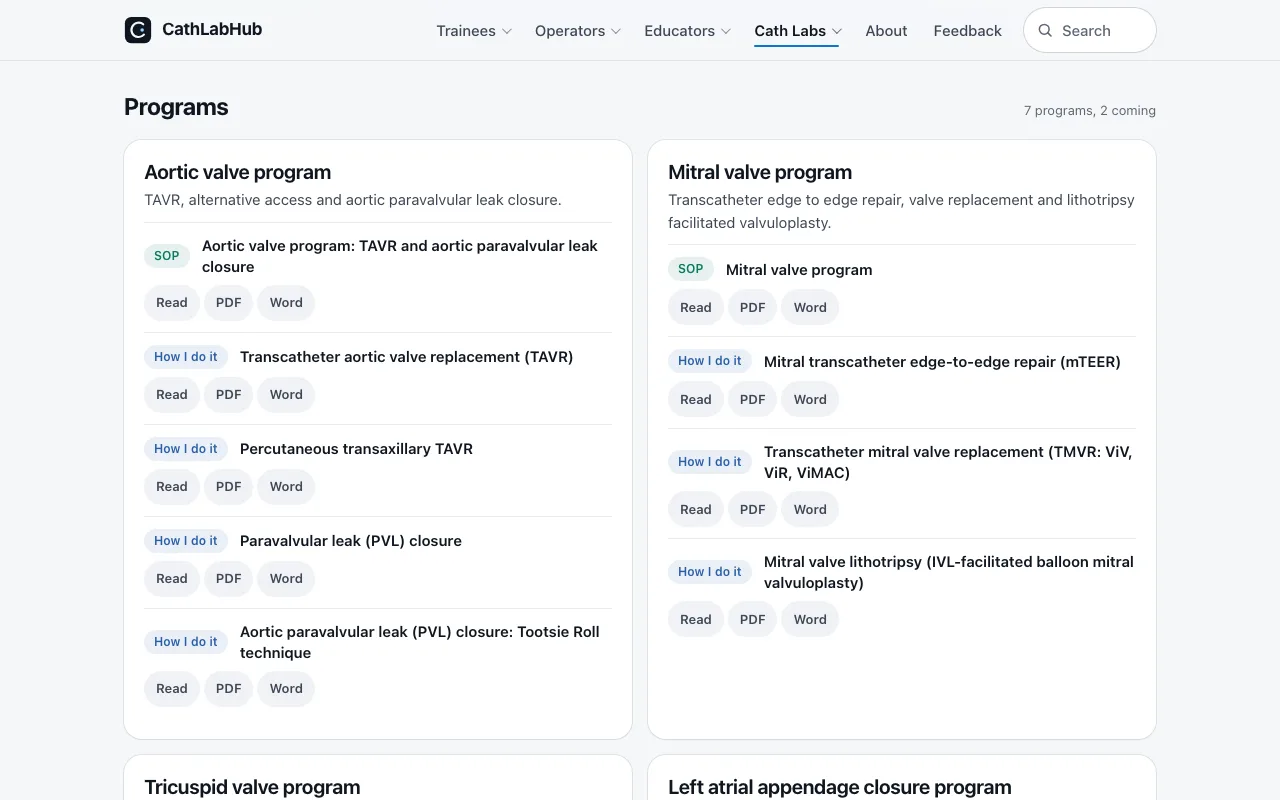This screenshot has width=1280, height=800.
Task: Go to the About page
Action: click(x=886, y=31)
